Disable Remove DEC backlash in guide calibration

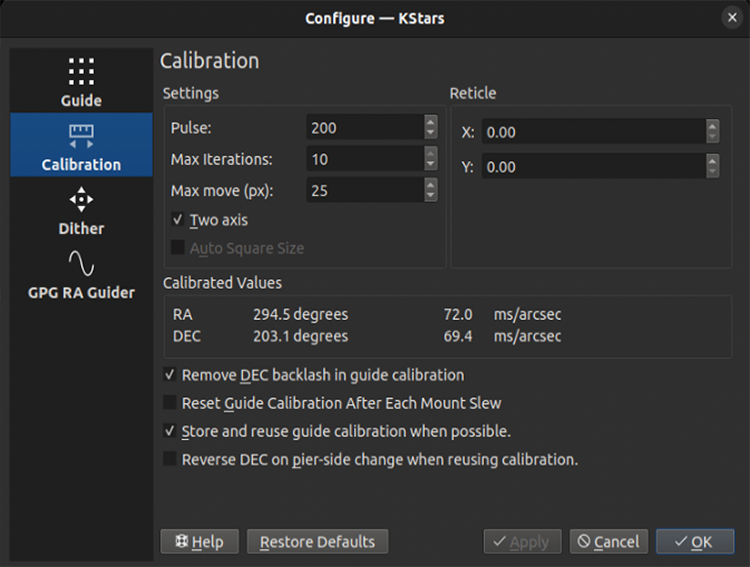click(x=171, y=376)
